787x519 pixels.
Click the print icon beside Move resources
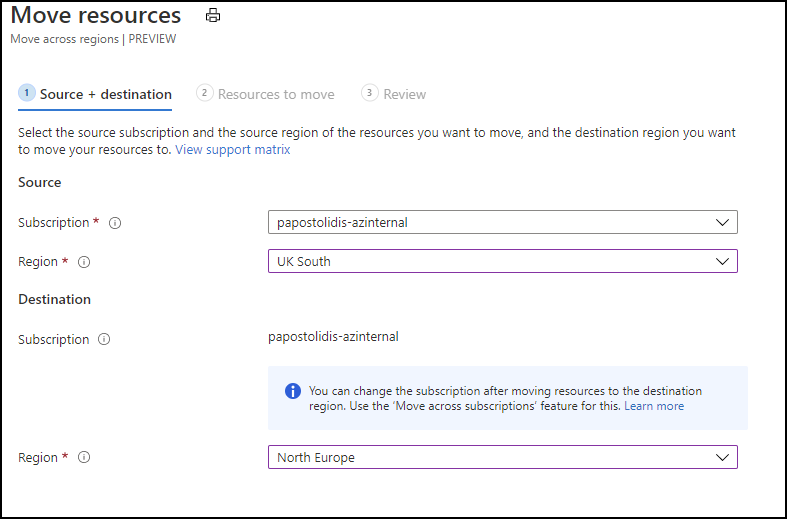[x=212, y=16]
